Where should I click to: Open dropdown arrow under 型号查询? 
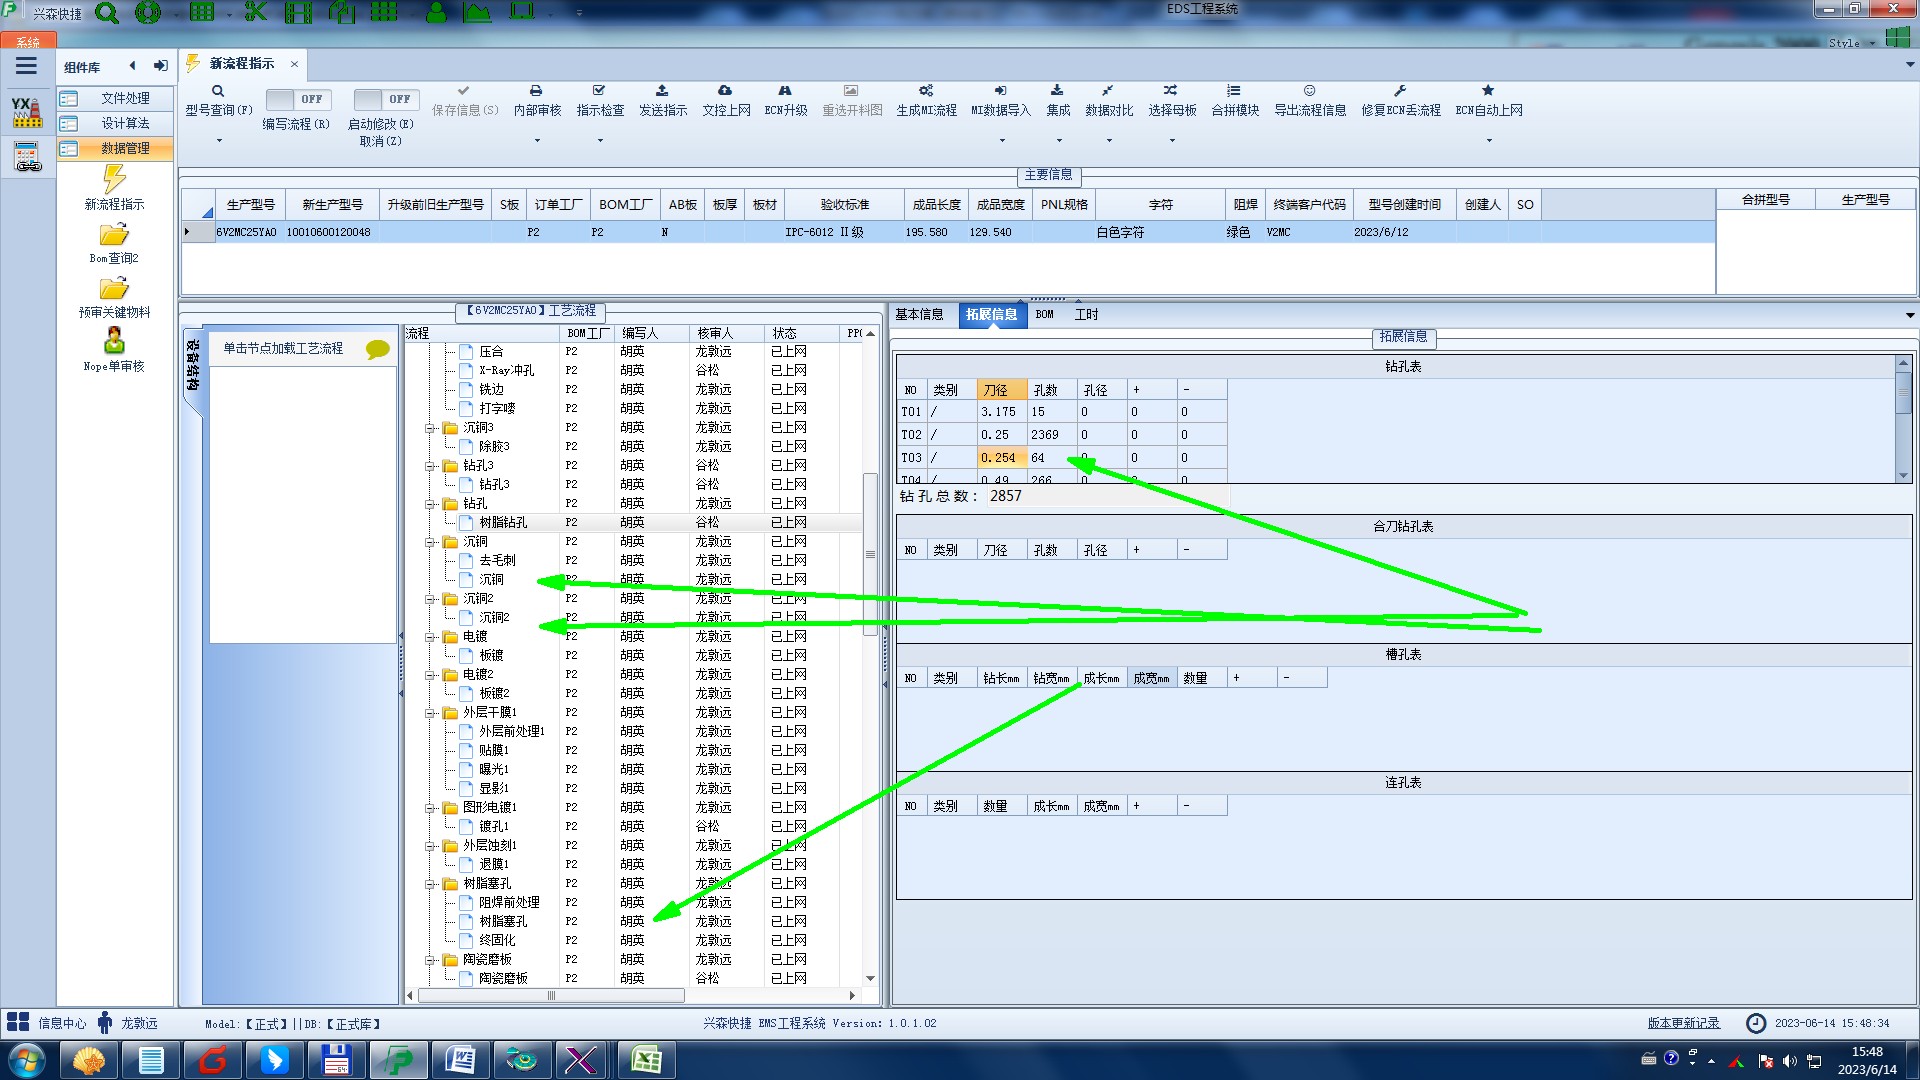pos(219,141)
